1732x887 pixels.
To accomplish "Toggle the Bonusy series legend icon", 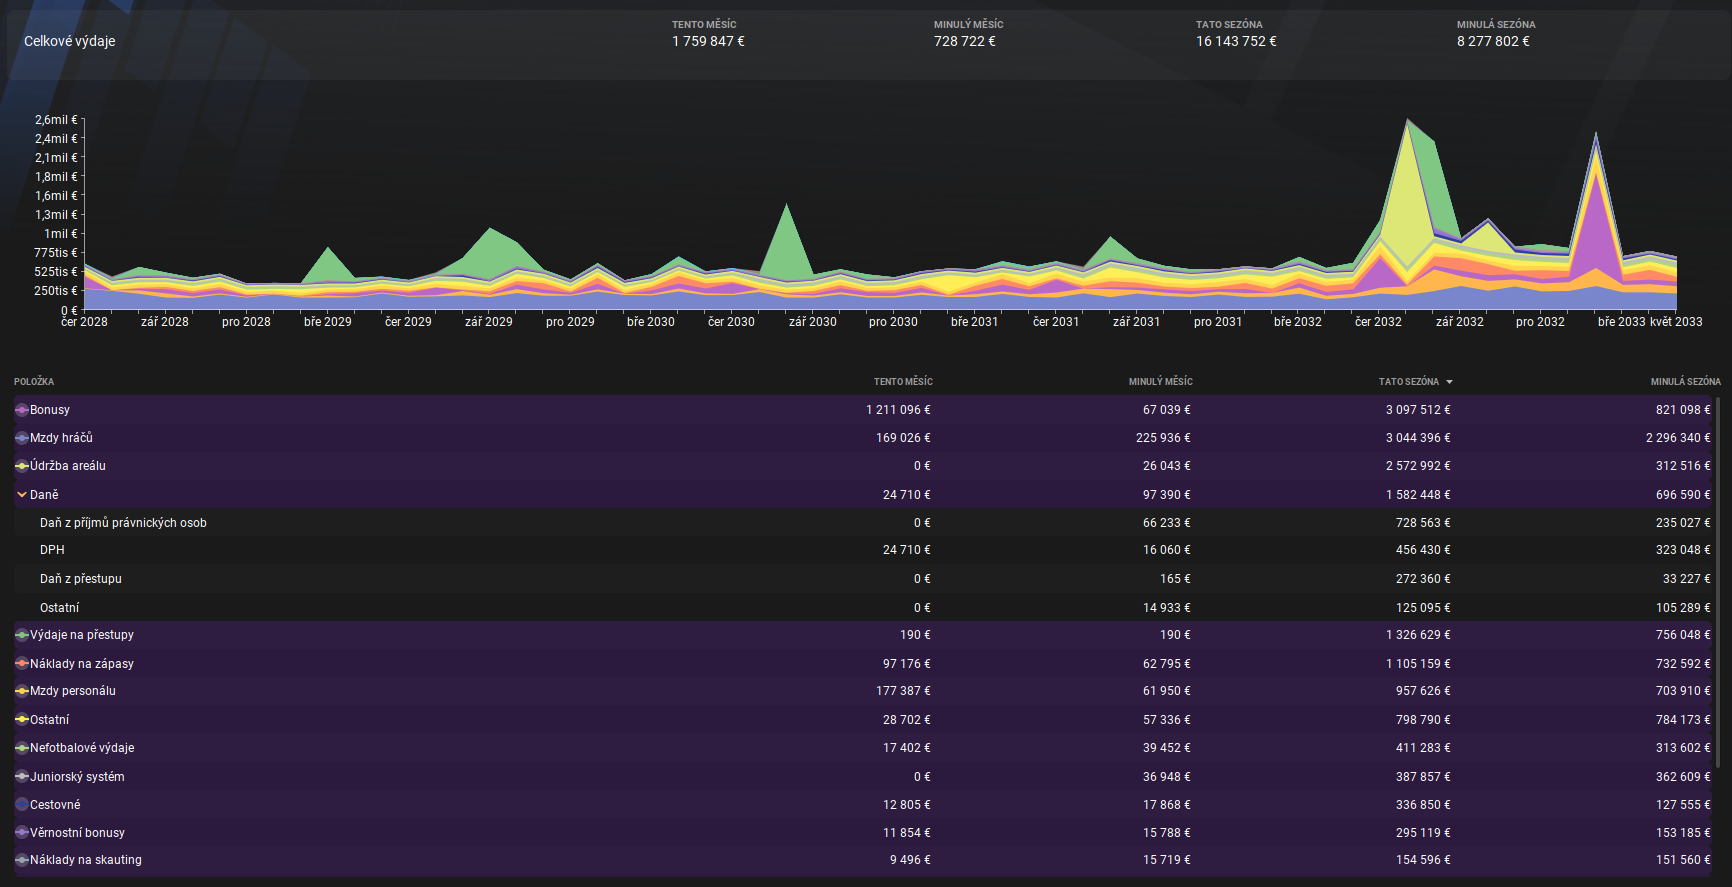I will pos(22,410).
